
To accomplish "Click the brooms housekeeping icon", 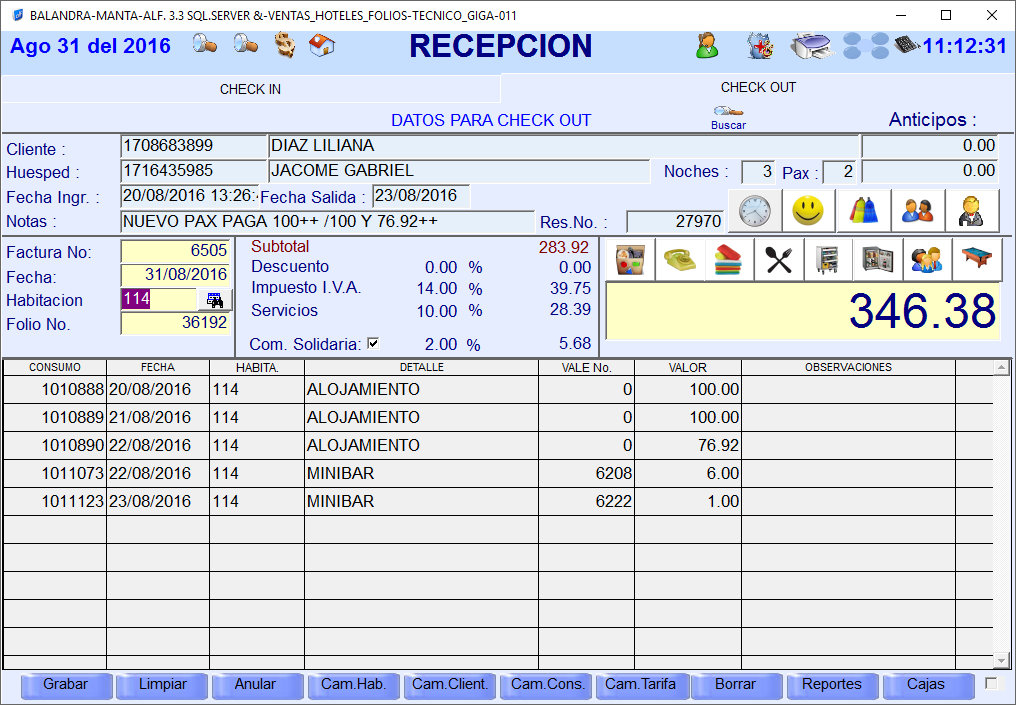I will click(x=863, y=211).
